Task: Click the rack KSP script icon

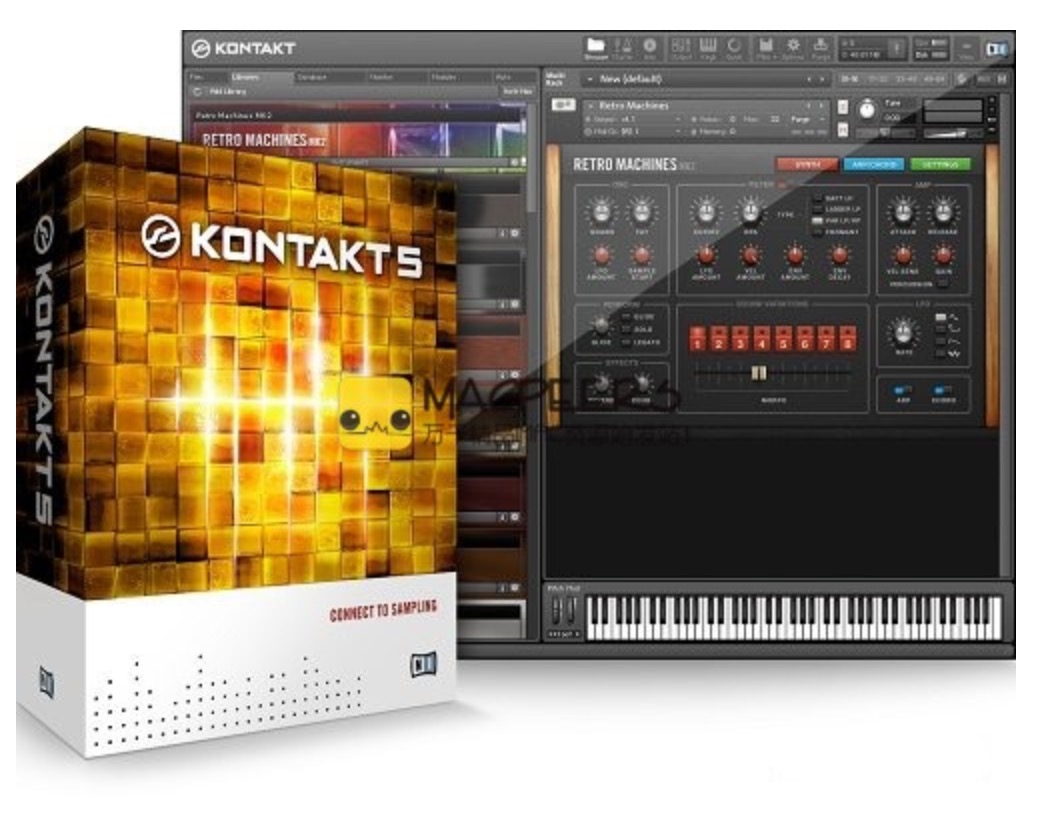Action: tap(963, 79)
